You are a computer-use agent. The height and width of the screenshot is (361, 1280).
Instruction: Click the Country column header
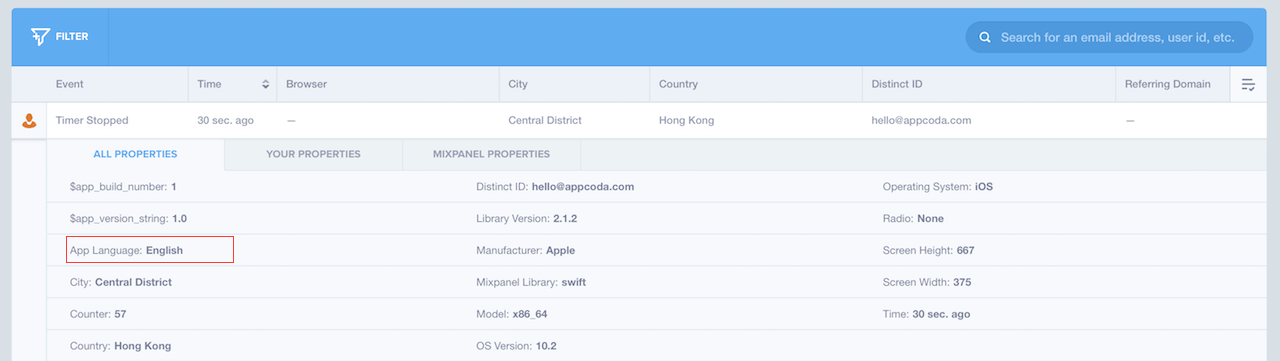pyautogui.click(x=678, y=85)
